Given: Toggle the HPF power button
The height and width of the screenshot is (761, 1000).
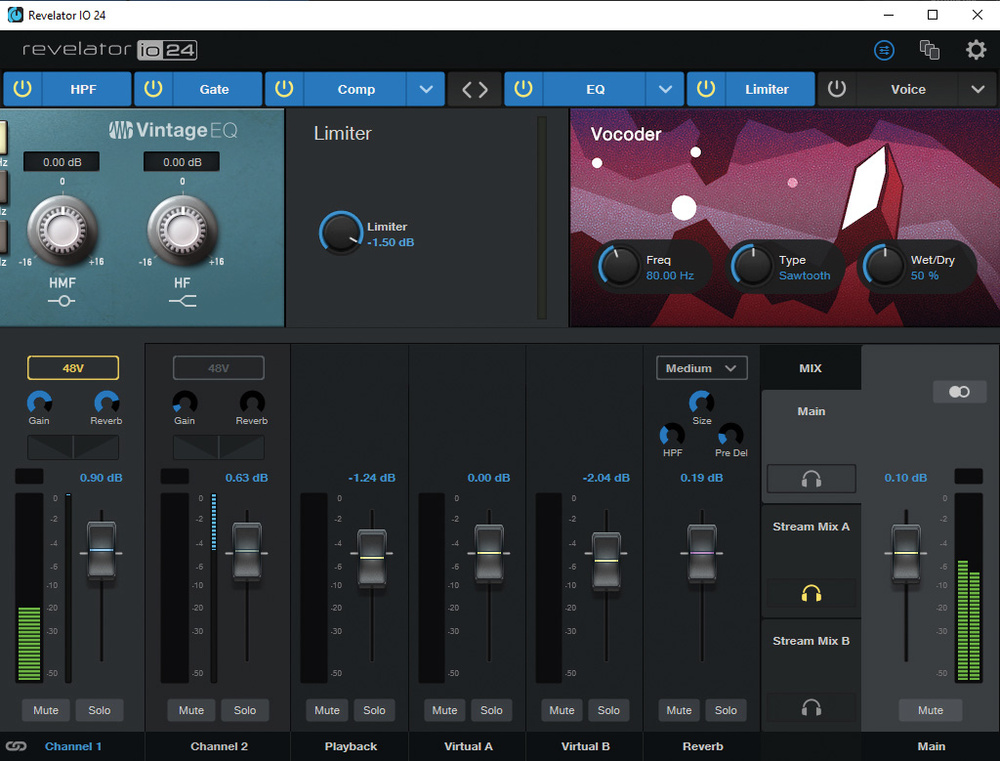Looking at the screenshot, I should [22, 89].
